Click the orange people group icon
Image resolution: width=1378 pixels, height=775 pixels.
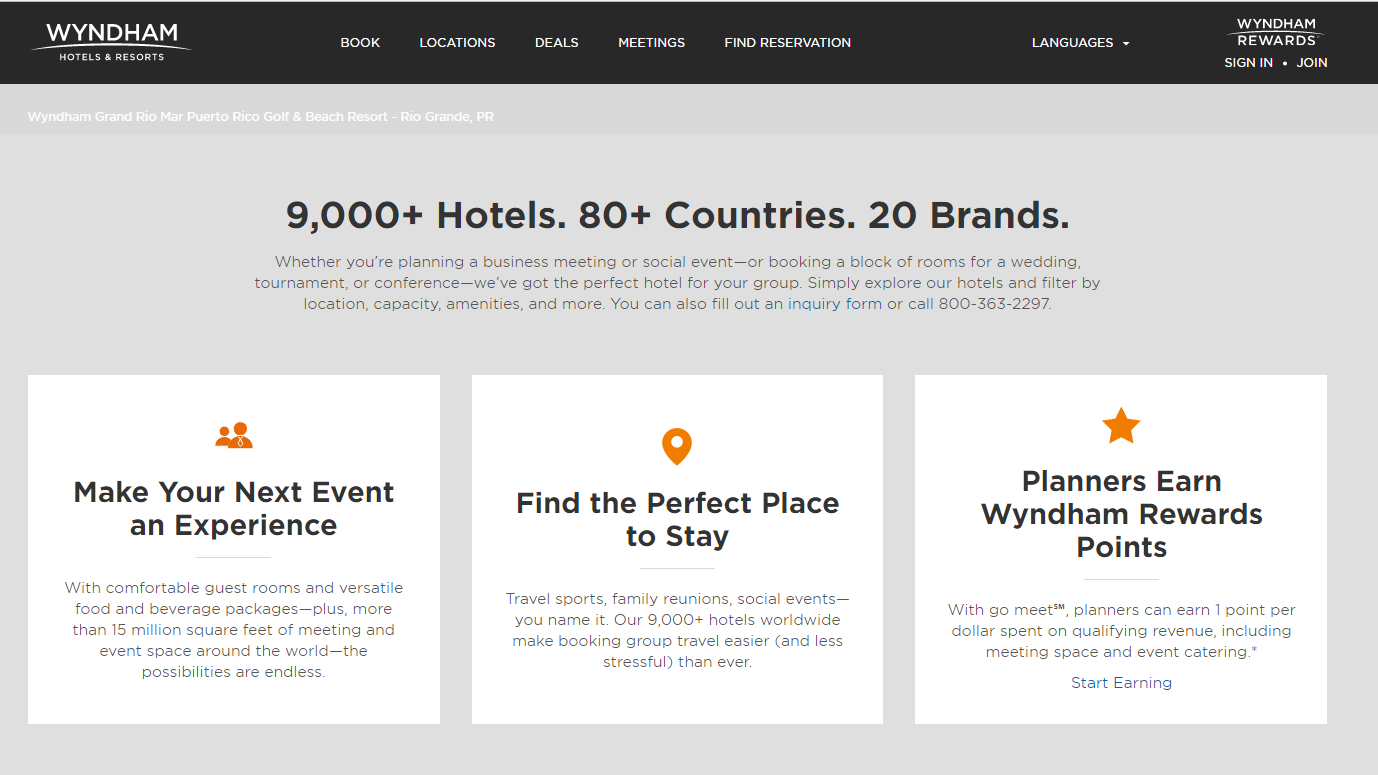[x=234, y=435]
